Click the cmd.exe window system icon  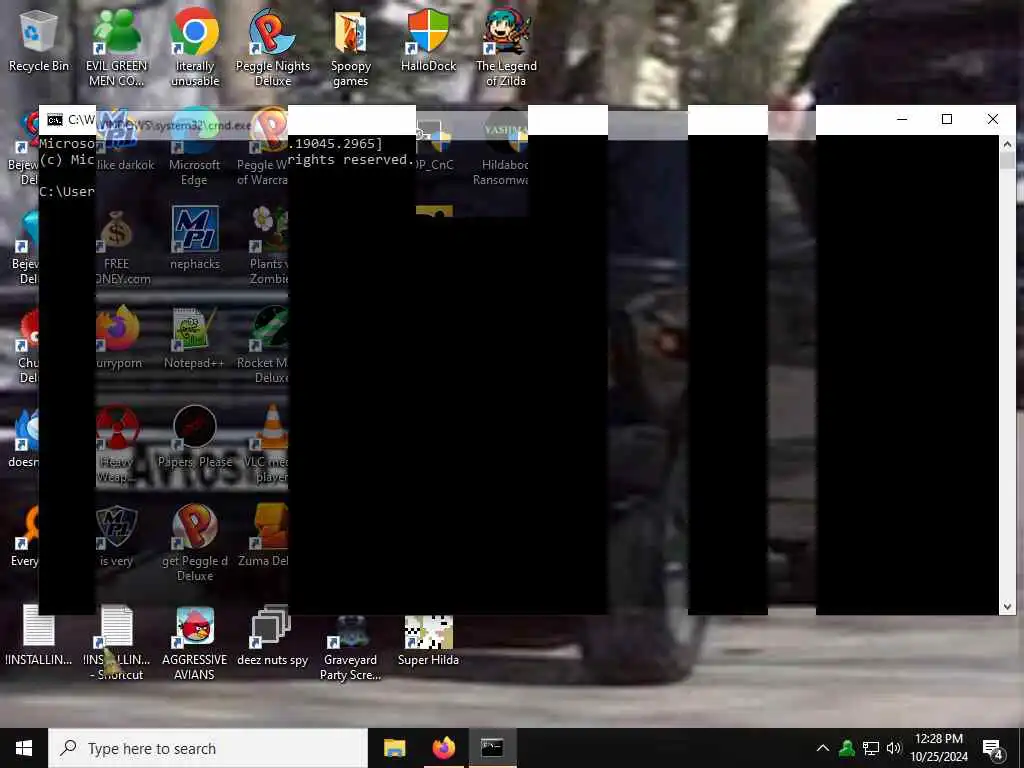coord(55,120)
